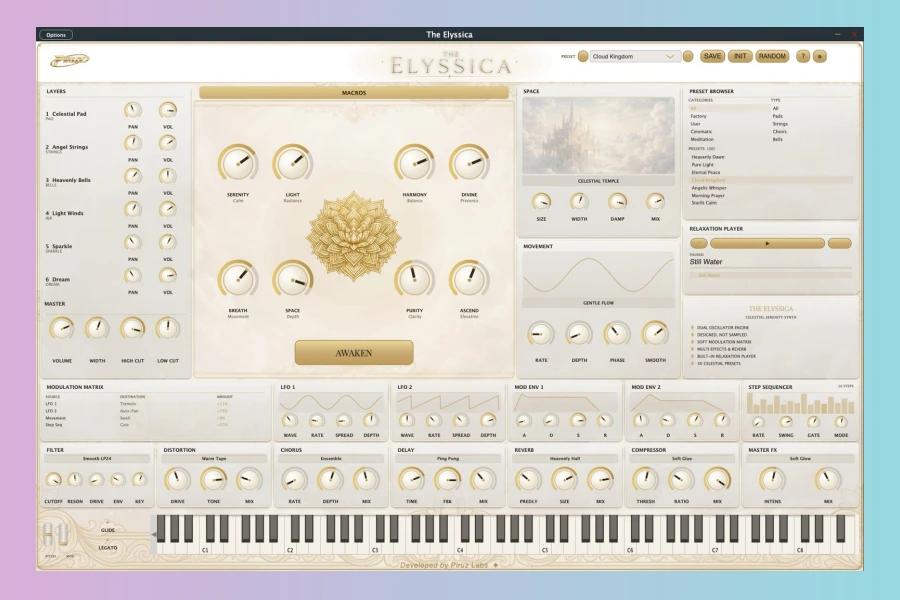This screenshot has width=900, height=600.
Task: Click the Delay TIME knob
Action: point(411,479)
